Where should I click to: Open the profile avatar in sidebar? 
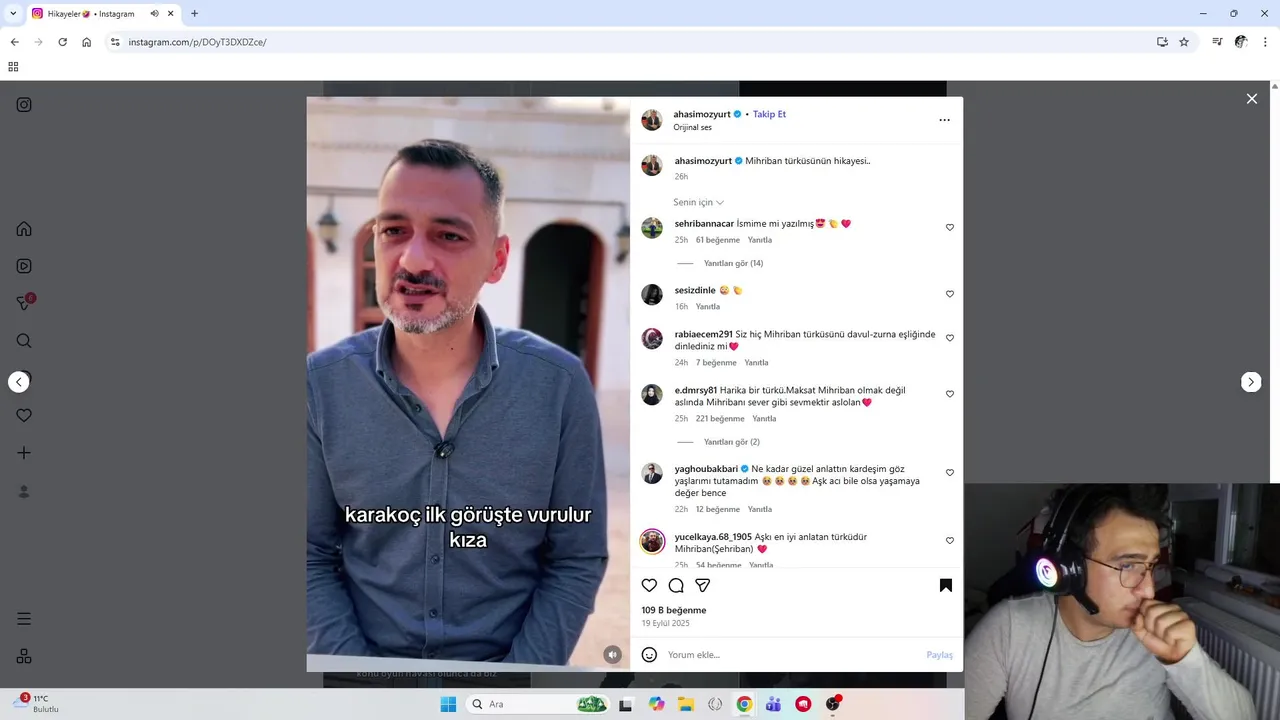pyautogui.click(x=24, y=492)
